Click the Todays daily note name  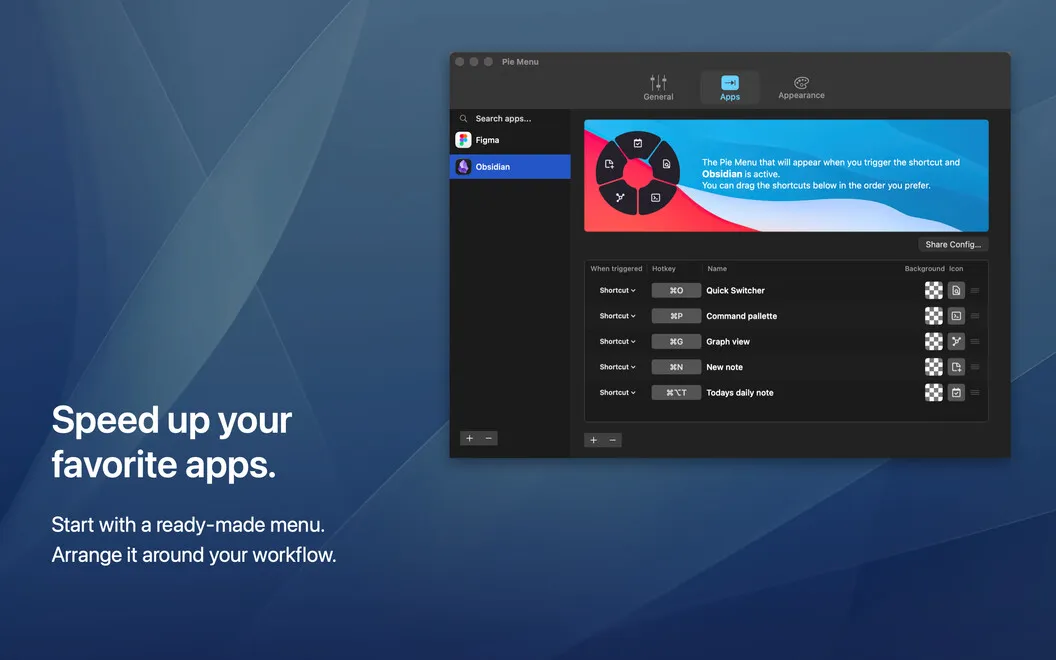tap(739, 393)
